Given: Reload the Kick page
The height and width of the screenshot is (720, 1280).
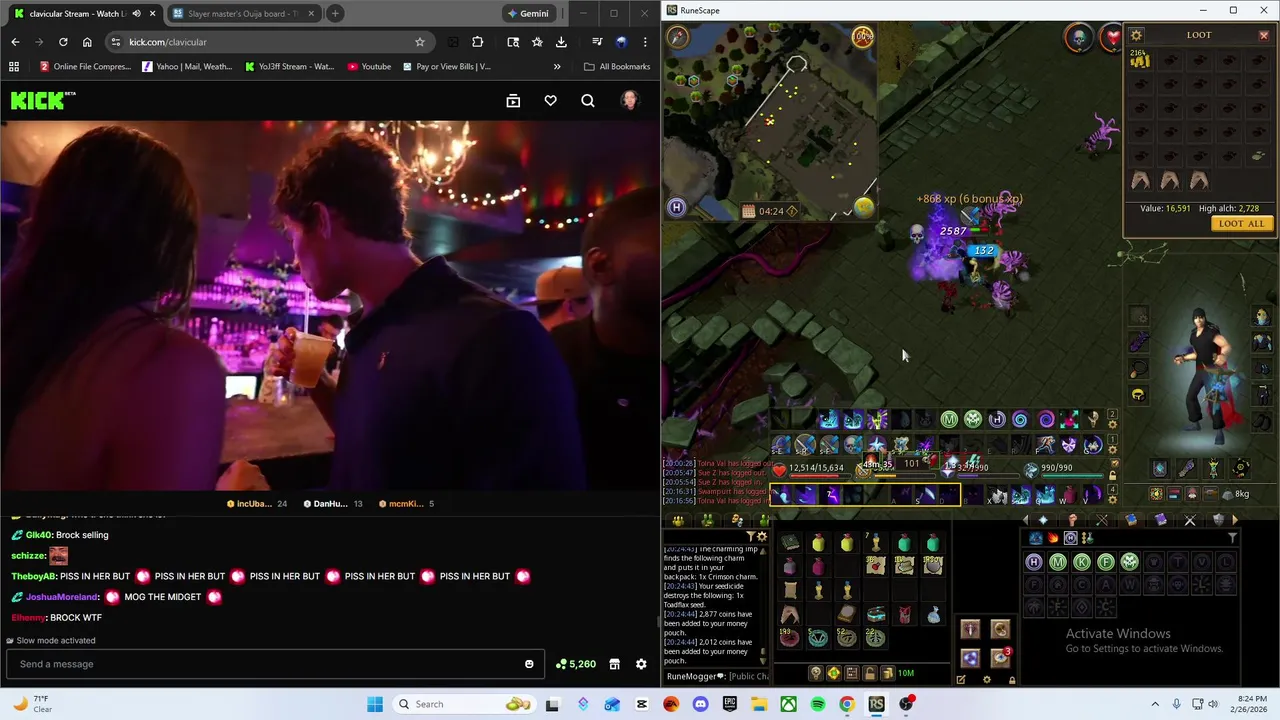Looking at the screenshot, I should pyautogui.click(x=63, y=42).
